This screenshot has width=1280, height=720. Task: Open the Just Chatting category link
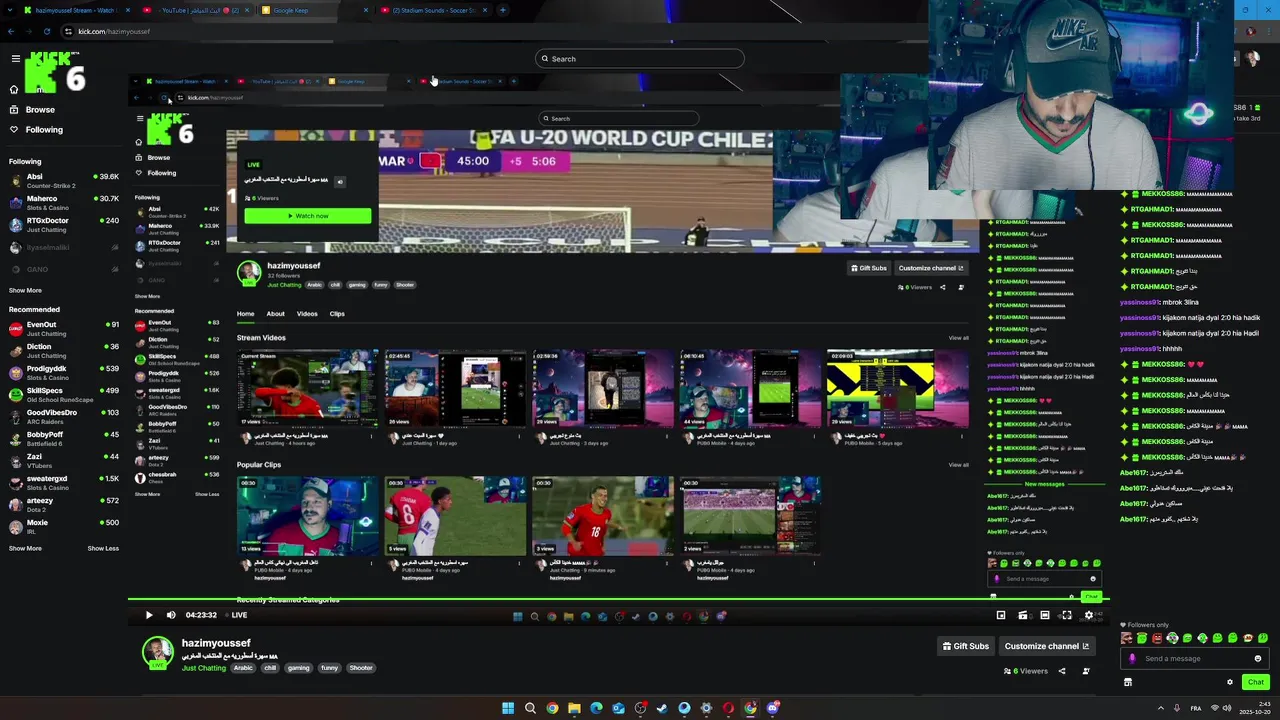[204, 668]
